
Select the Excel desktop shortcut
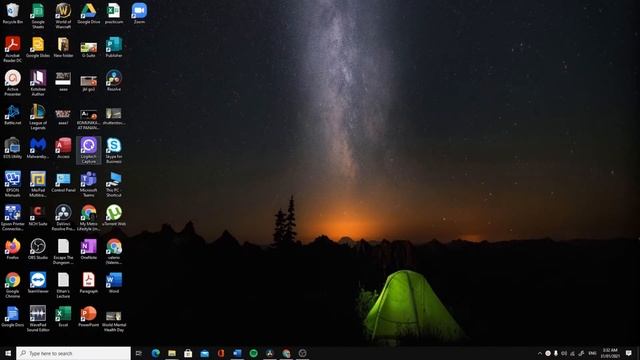[x=63, y=316]
